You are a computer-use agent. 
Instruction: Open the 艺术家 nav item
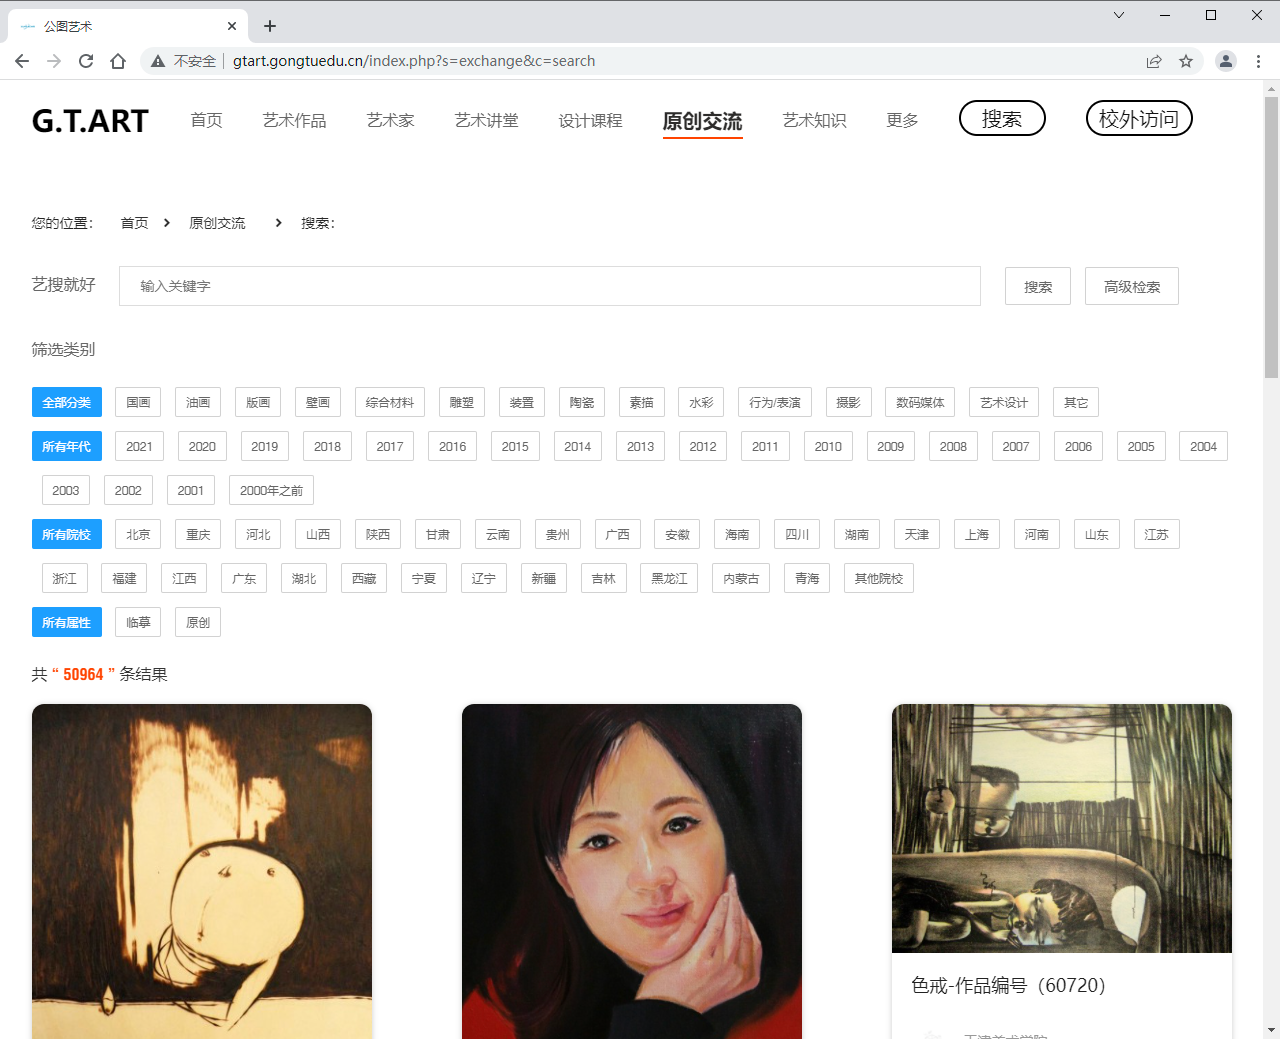pyautogui.click(x=390, y=120)
